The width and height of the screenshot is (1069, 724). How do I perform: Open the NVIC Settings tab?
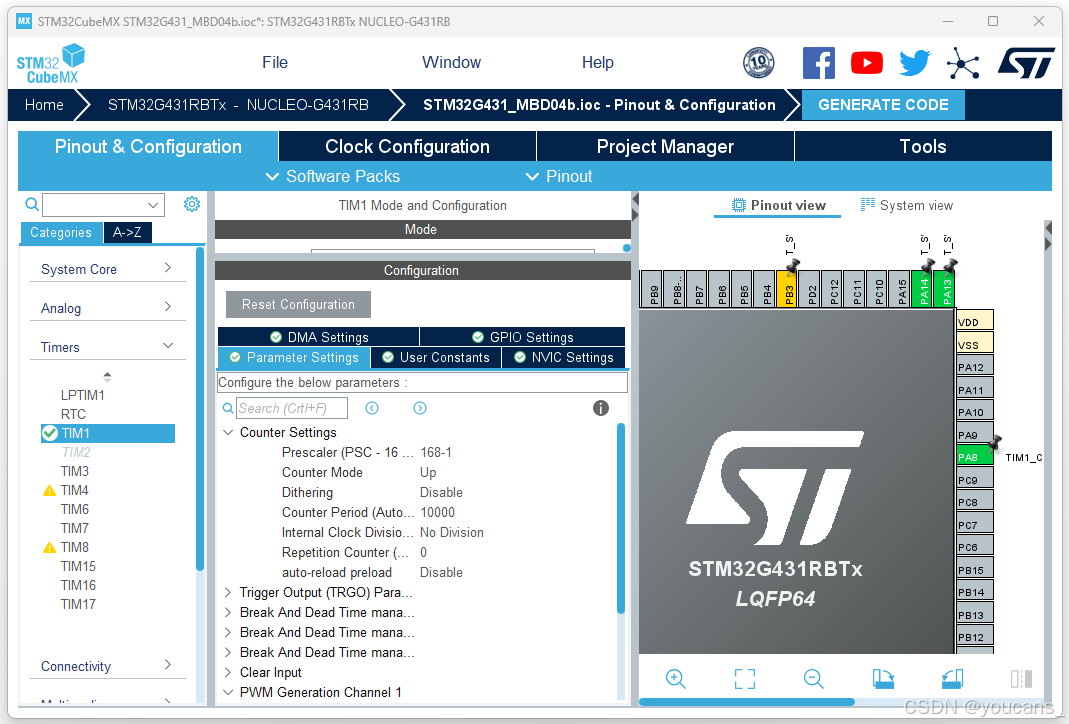coord(563,357)
